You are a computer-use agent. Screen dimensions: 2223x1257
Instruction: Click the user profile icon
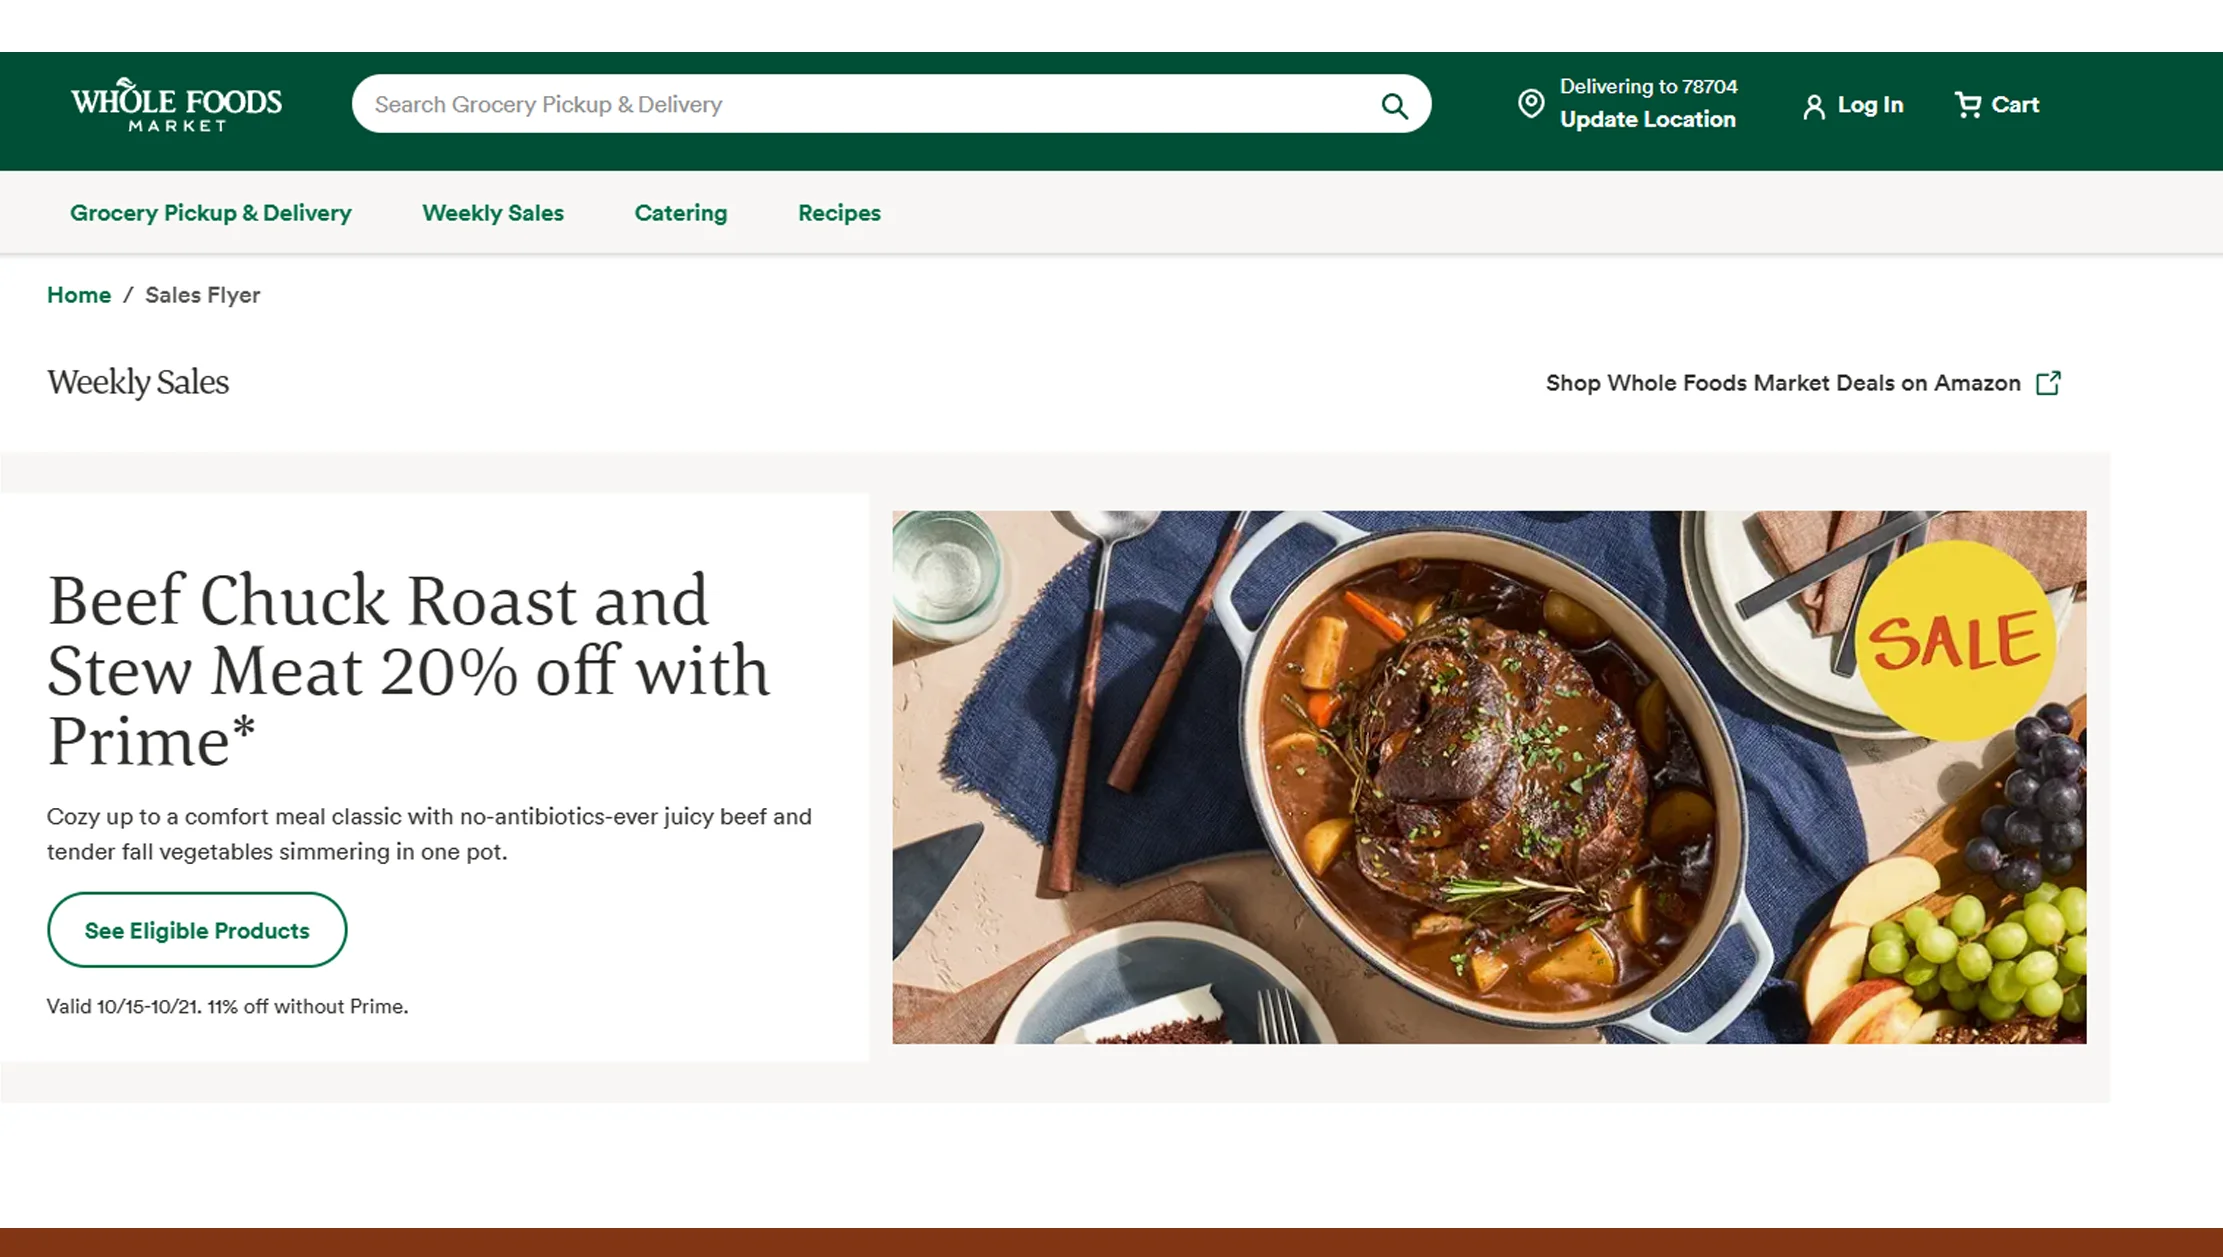1813,106
